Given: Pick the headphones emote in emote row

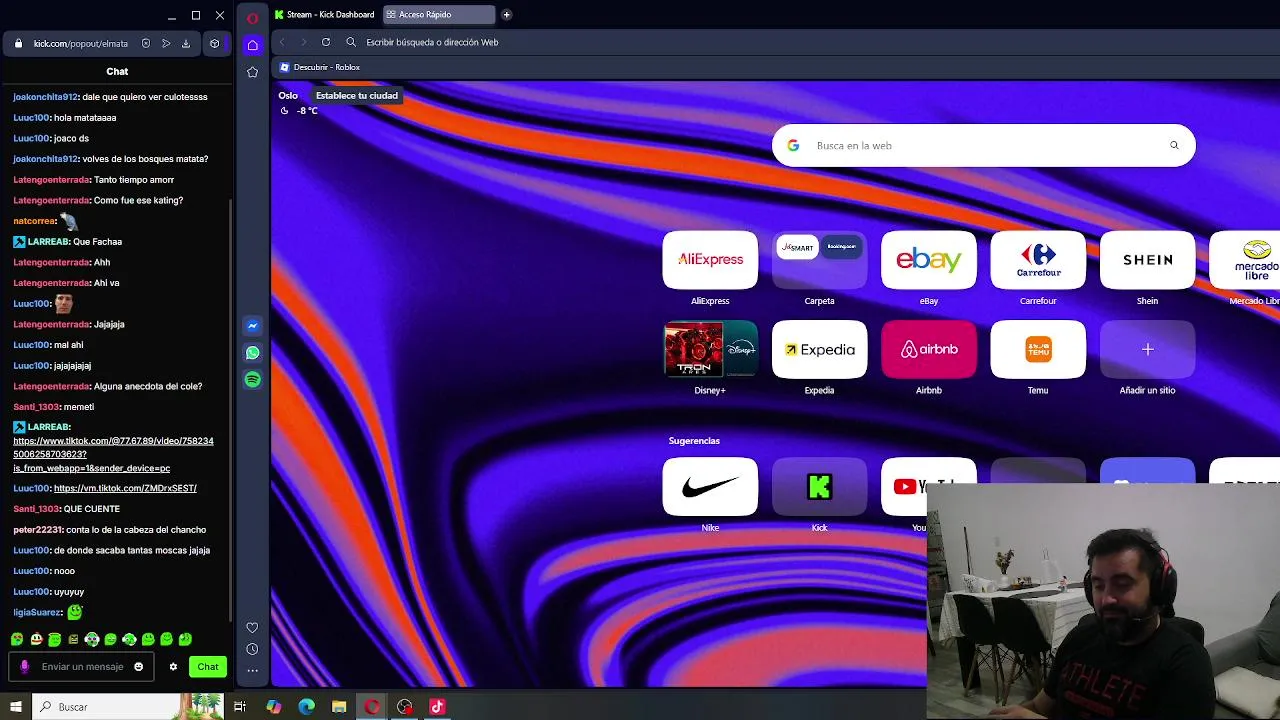Looking at the screenshot, I should tap(92, 639).
